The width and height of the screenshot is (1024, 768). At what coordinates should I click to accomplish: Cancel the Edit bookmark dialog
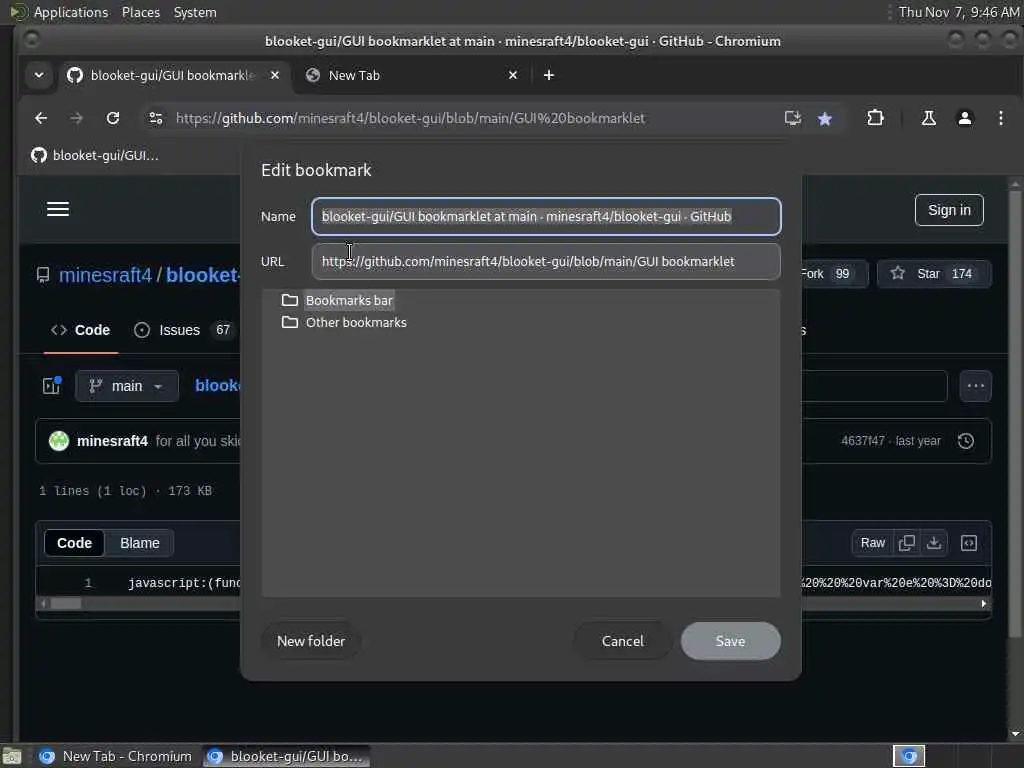pyautogui.click(x=622, y=641)
